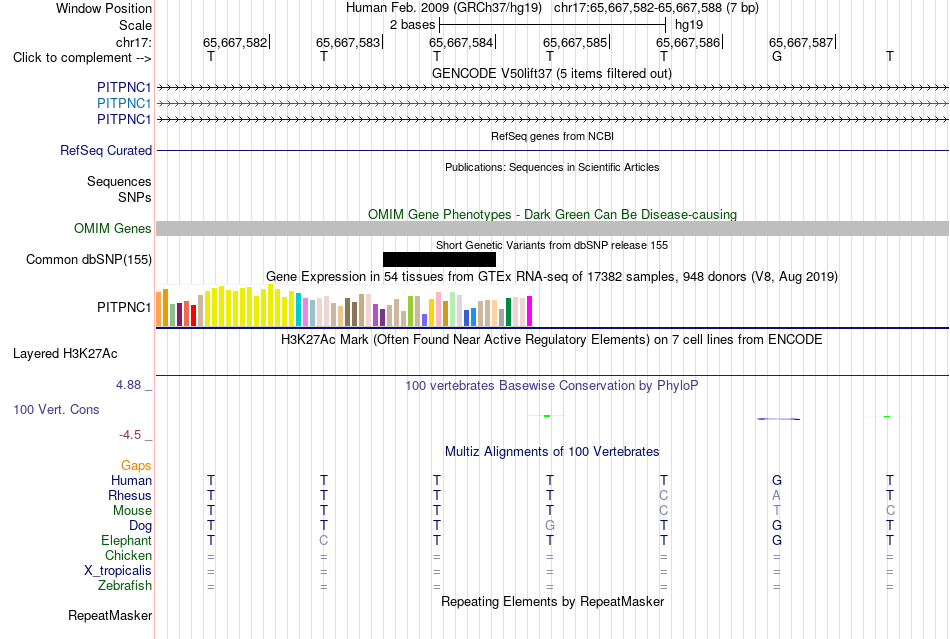Click 'Short Genetic Variants from dbSNP release 155'
950x639 pixels.
click(552, 245)
